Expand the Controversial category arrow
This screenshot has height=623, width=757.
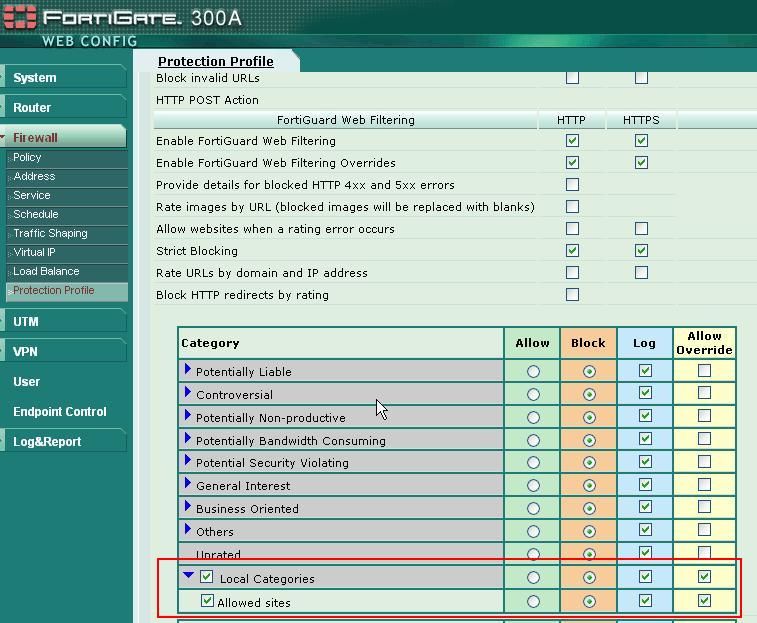pos(187,393)
